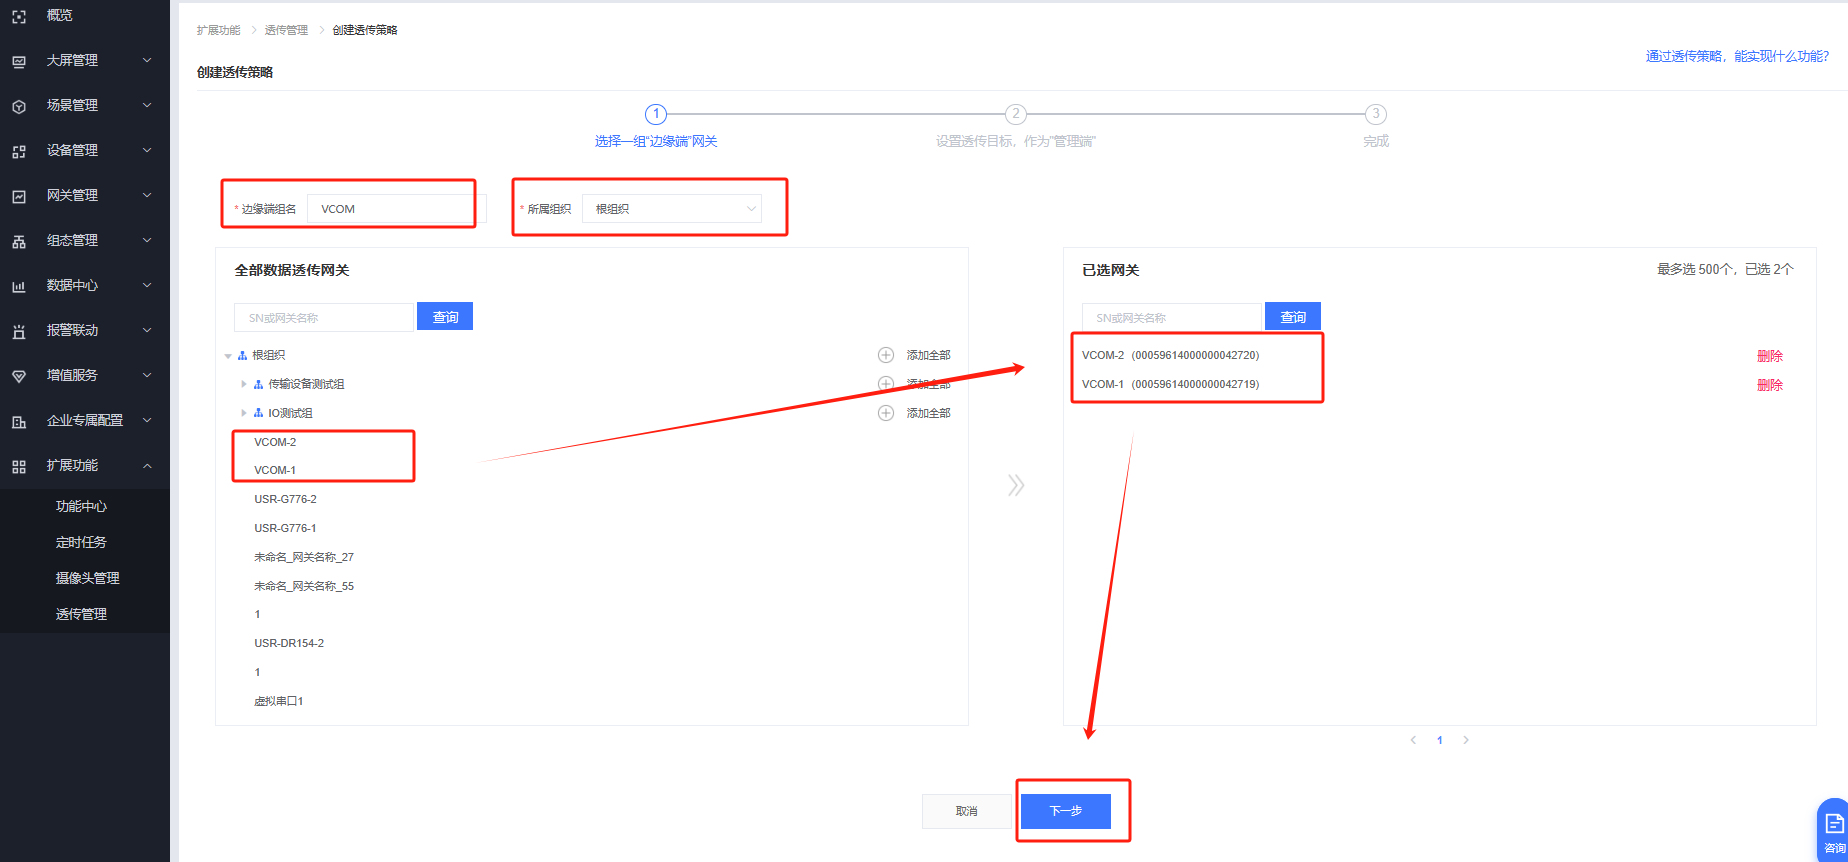
Task: Click the 数据中心 chart icon in sidebar
Action: [x=19, y=286]
